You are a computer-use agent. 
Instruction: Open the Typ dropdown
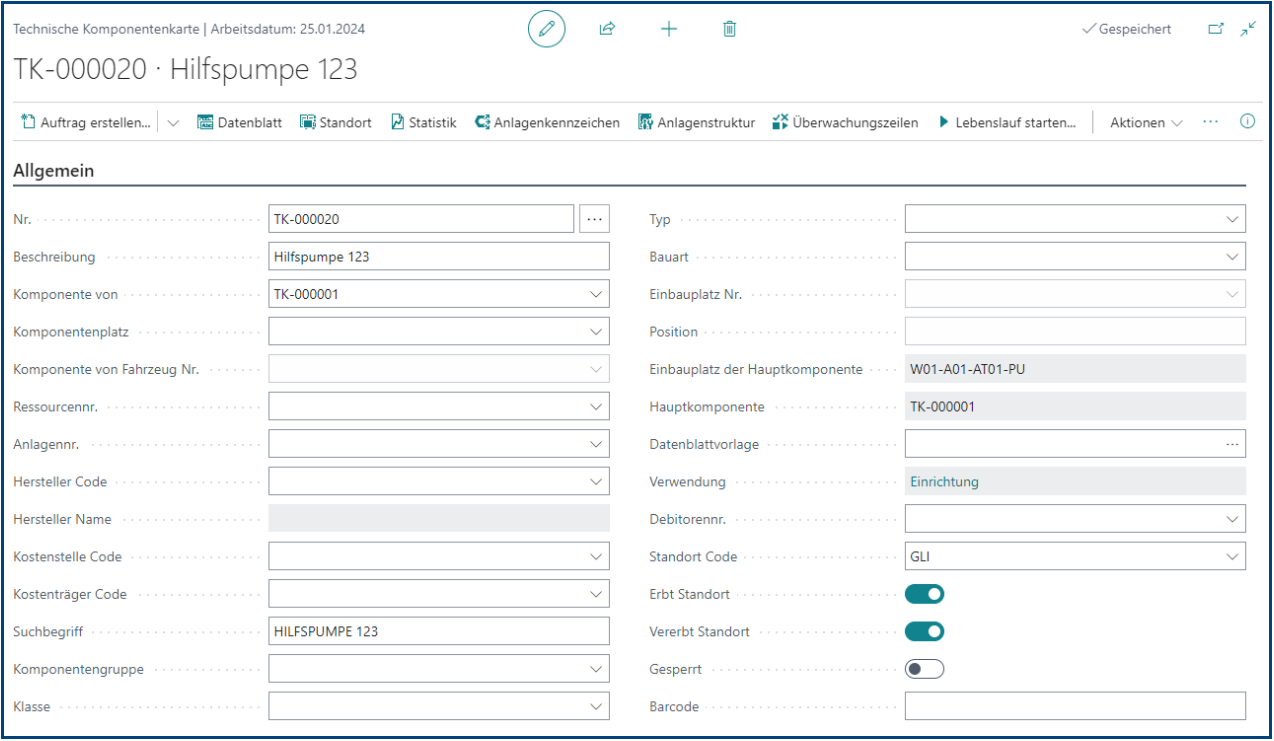click(x=1232, y=219)
